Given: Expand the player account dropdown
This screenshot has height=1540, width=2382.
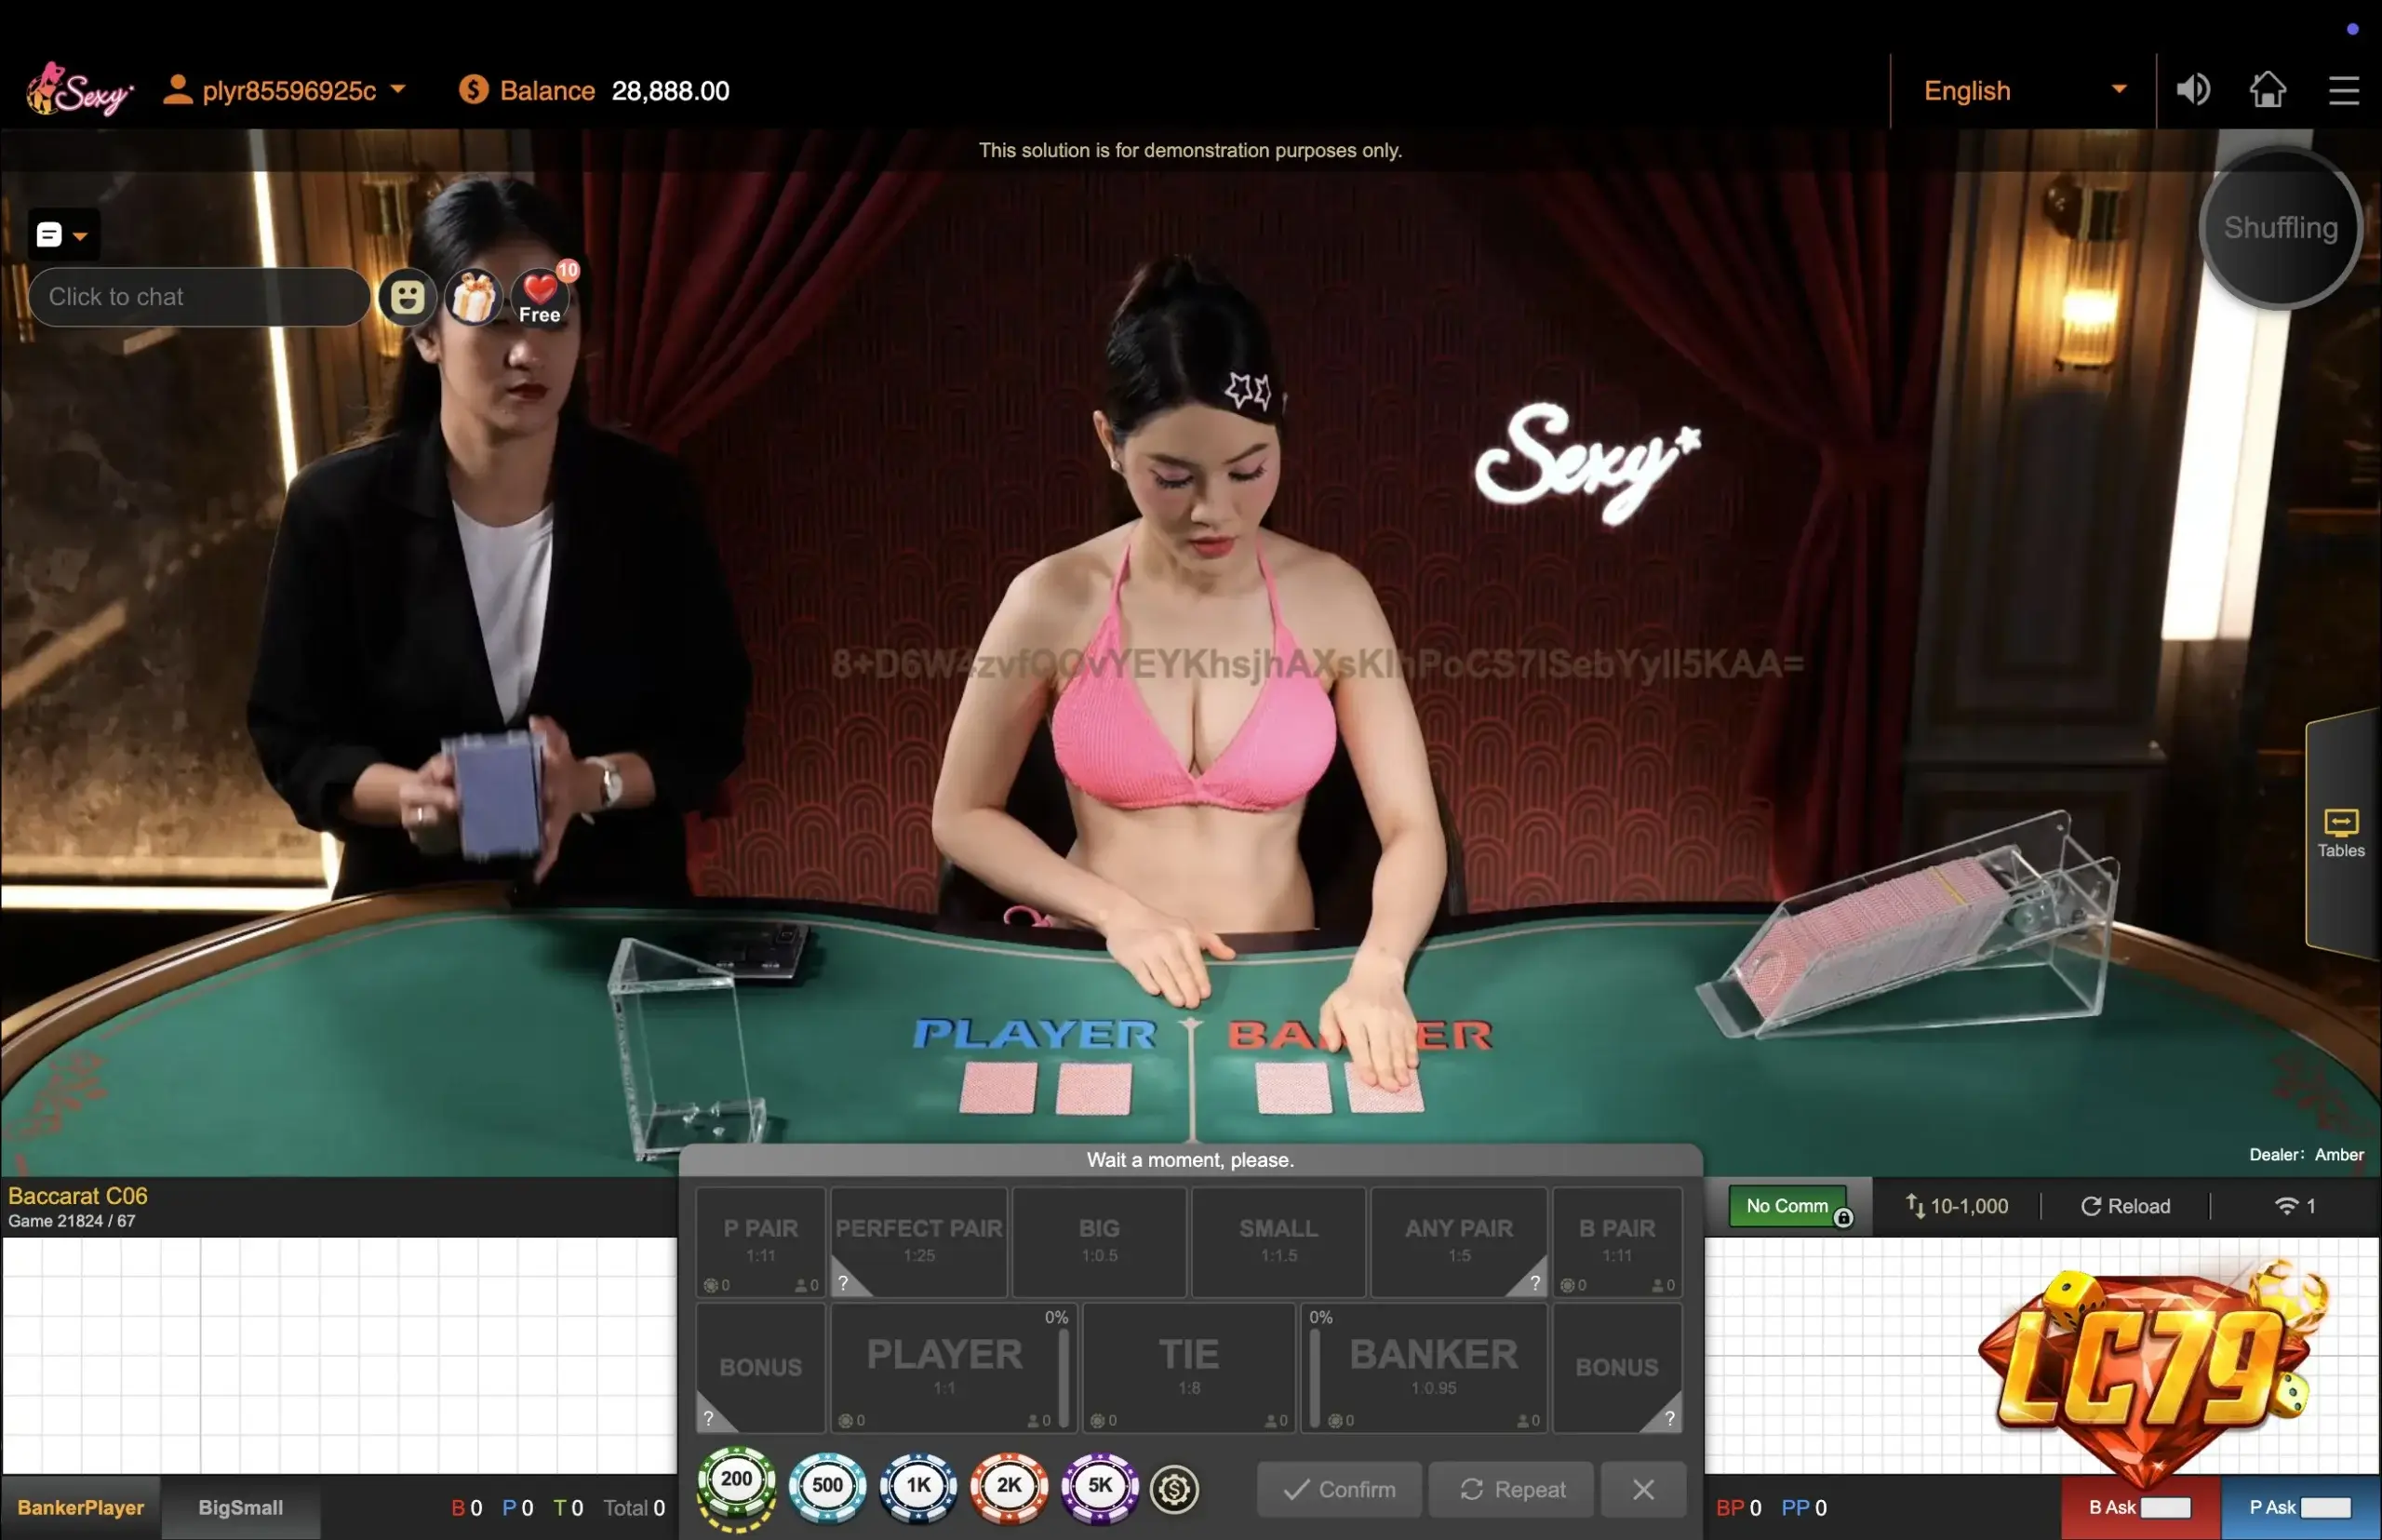Looking at the screenshot, I should tap(286, 91).
